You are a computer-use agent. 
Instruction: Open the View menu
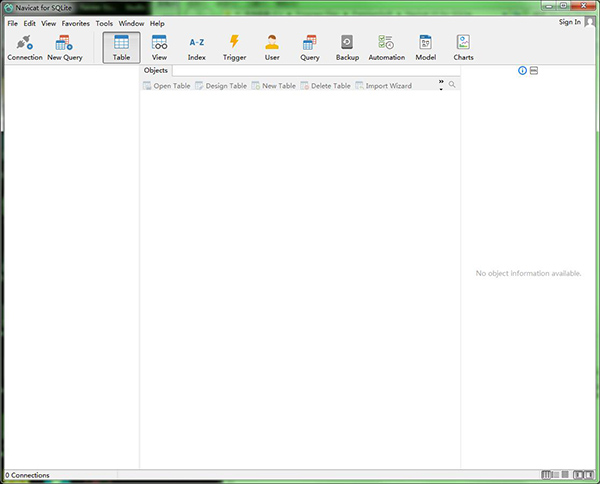click(x=49, y=23)
